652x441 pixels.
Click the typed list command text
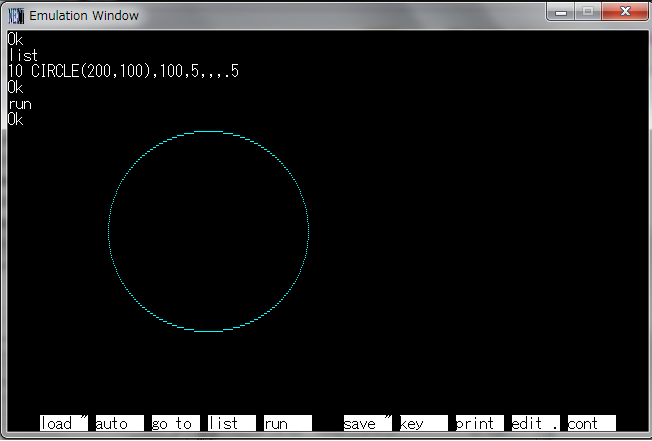(23, 55)
